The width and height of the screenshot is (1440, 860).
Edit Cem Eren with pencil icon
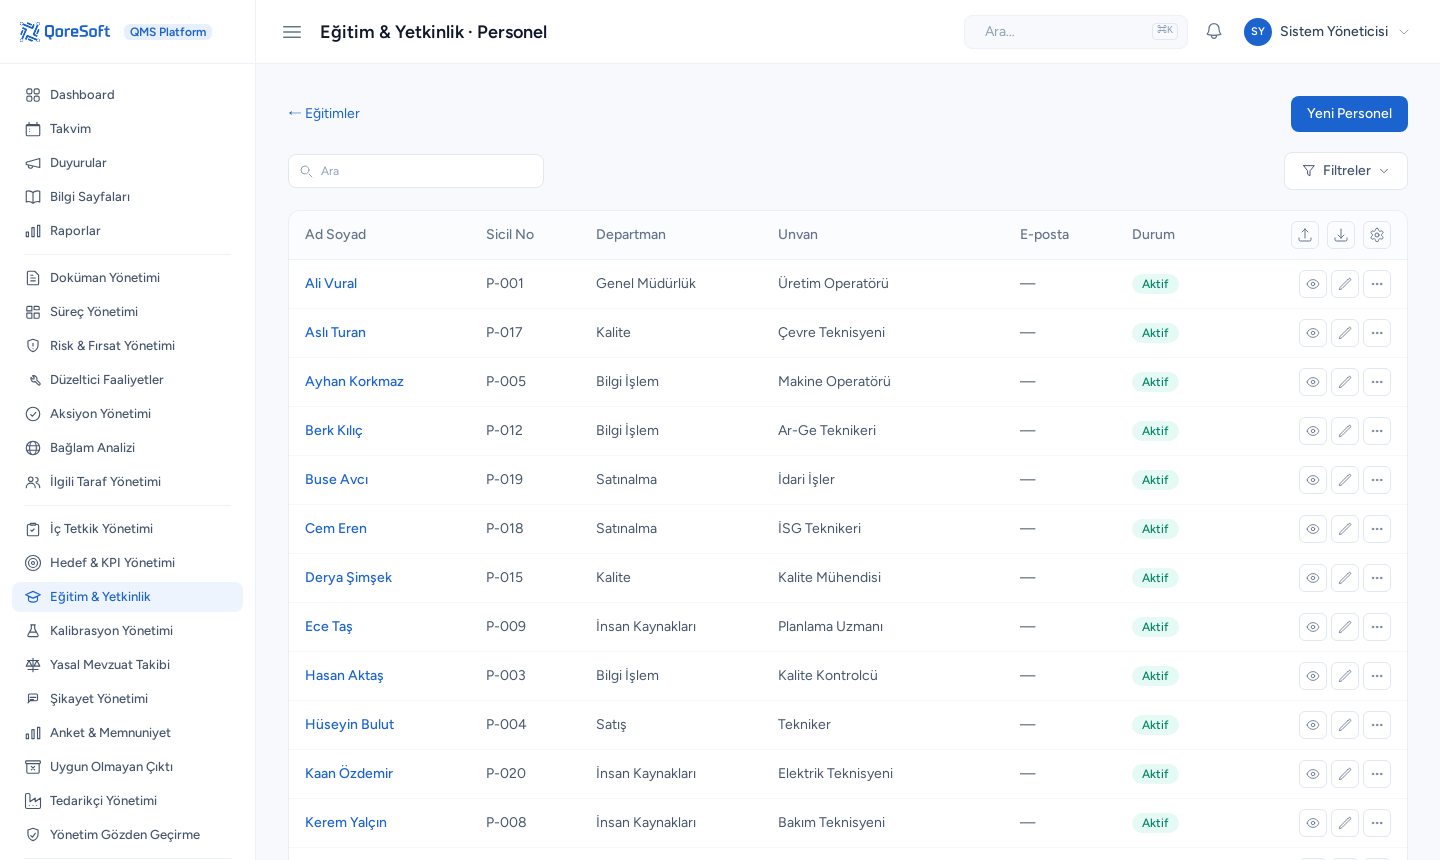pyautogui.click(x=1345, y=529)
